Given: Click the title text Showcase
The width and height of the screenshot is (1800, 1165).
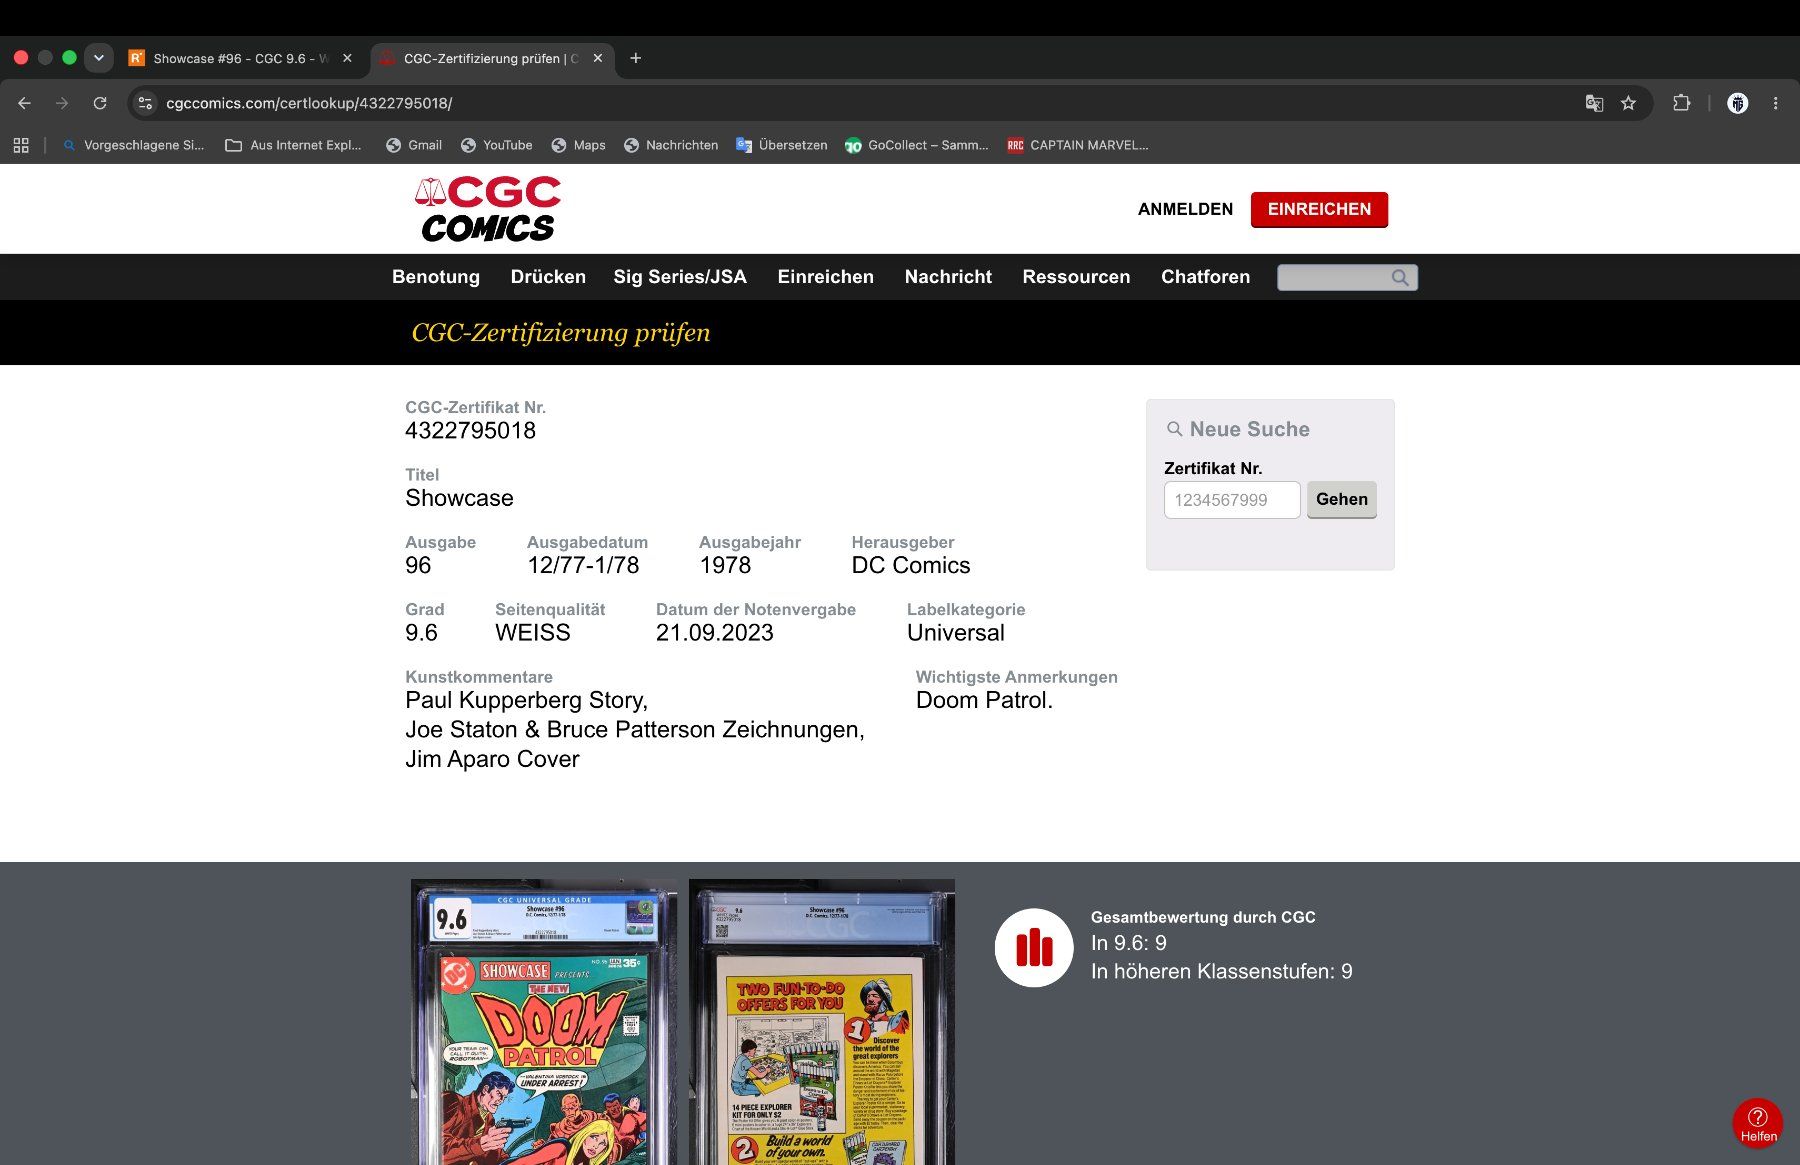Looking at the screenshot, I should [459, 498].
